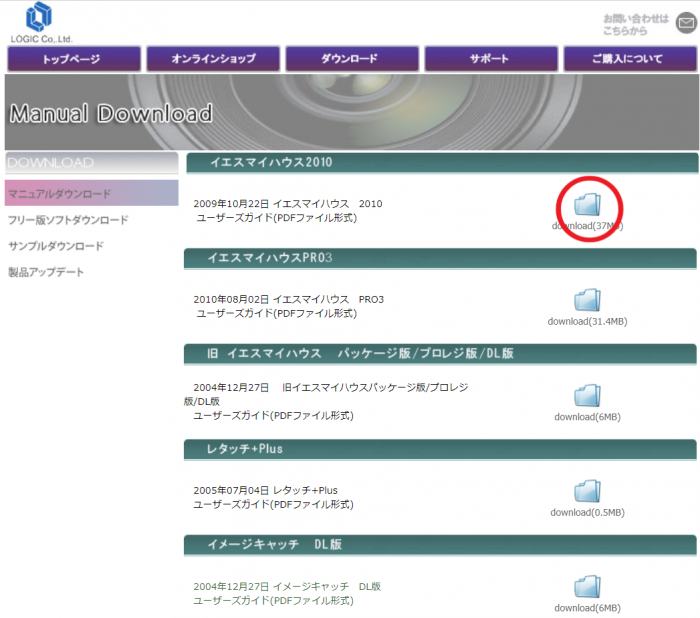Screen dimensions: 700x618
Task: Select マニュアルダウンロード in sidebar
Action: point(92,193)
